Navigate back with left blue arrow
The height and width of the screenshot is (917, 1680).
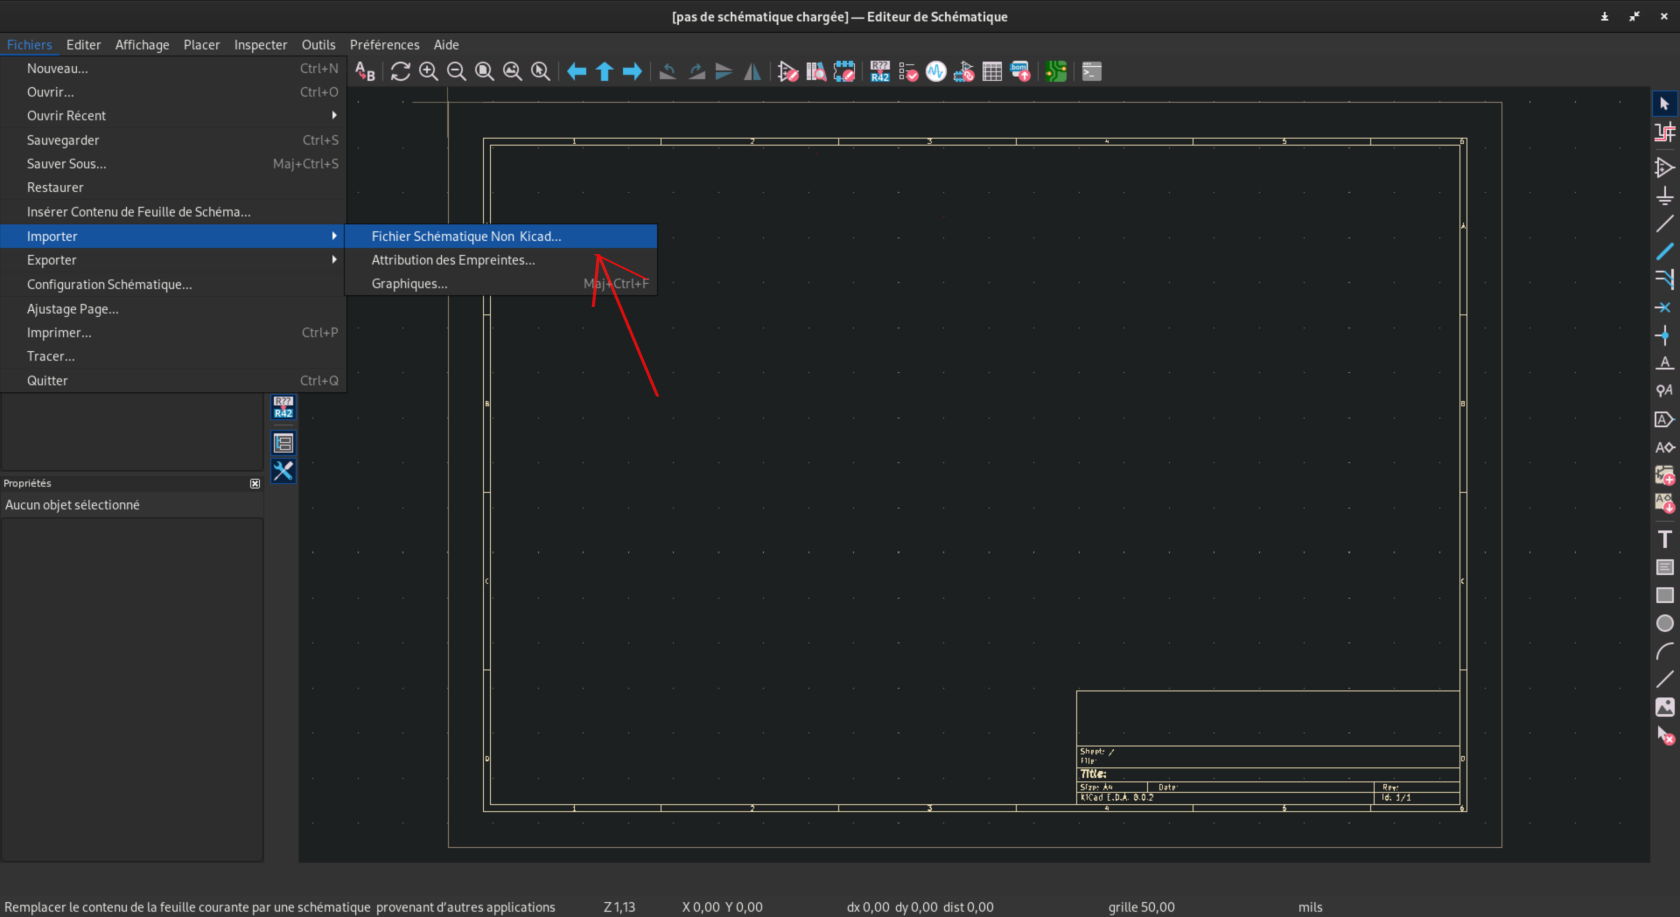point(577,72)
